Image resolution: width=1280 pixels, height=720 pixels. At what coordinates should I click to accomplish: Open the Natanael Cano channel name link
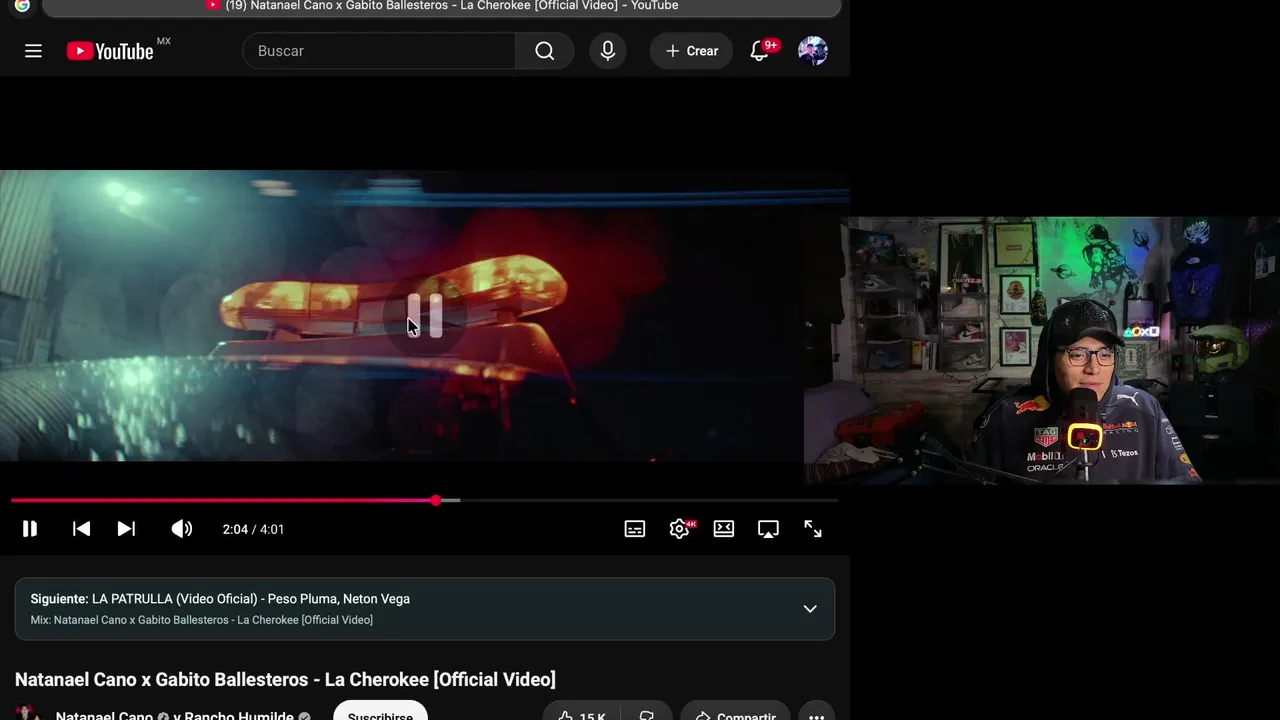pos(104,715)
